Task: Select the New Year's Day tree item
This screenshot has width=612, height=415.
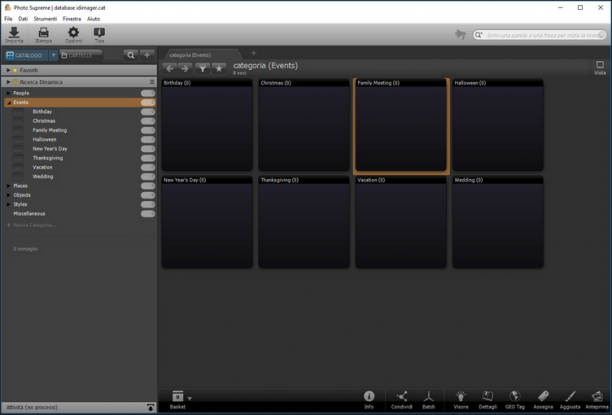Action: point(50,149)
